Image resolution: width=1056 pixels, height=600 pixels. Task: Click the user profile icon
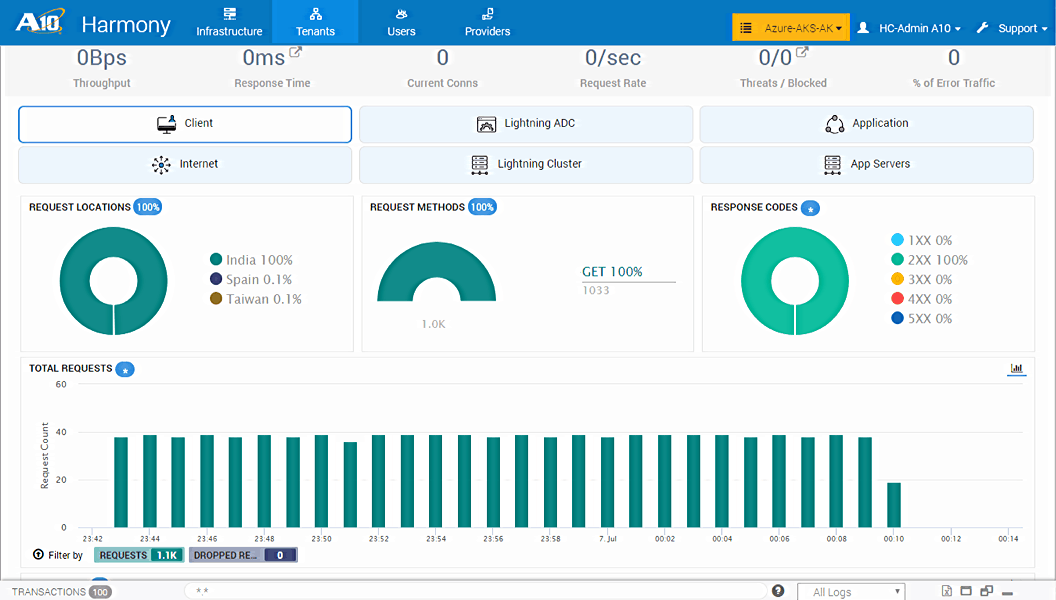tap(863, 28)
